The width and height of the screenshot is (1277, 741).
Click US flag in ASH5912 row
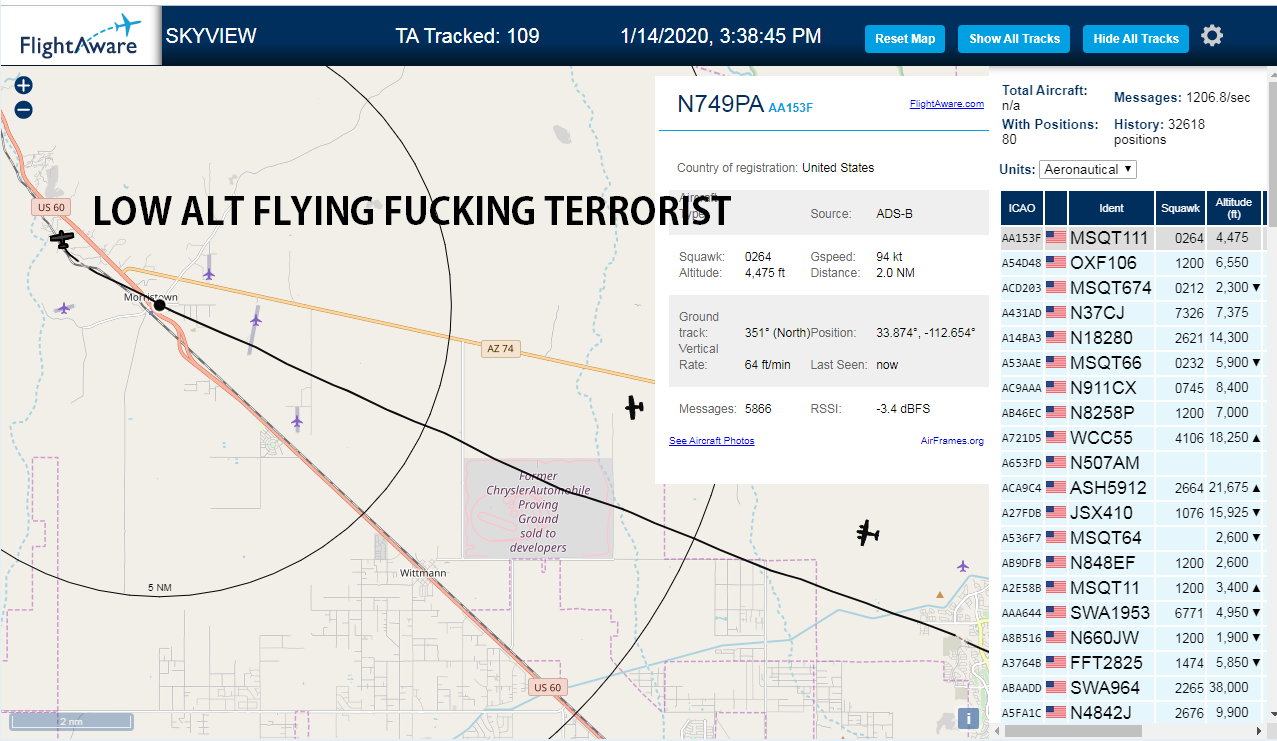1055,488
